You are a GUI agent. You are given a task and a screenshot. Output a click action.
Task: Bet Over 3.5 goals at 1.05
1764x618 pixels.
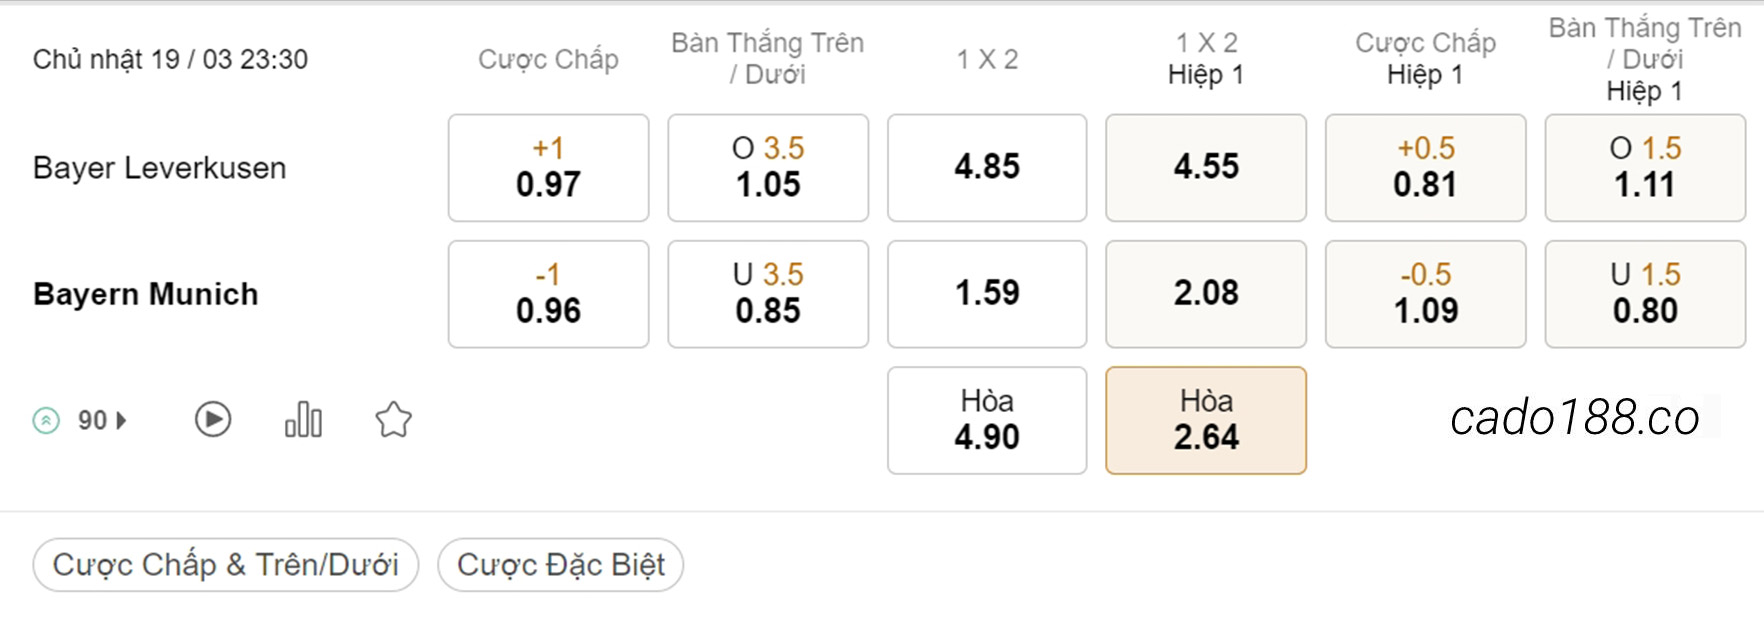[x=768, y=167]
